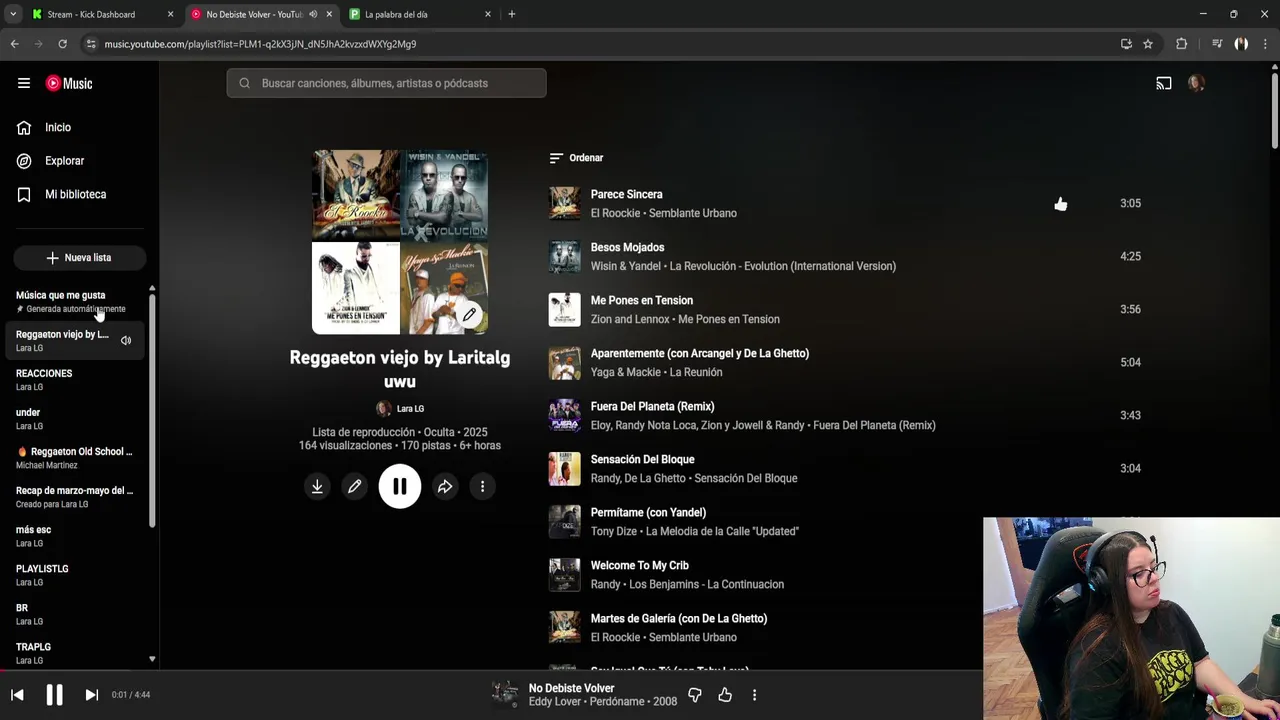Open the Ordenar sort menu
The image size is (1280, 720).
(x=576, y=158)
